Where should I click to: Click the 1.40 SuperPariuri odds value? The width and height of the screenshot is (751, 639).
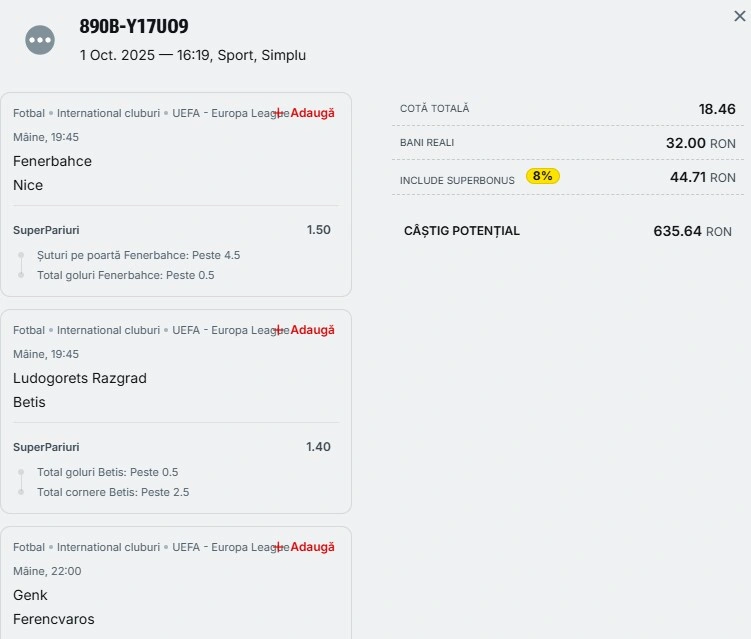318,447
